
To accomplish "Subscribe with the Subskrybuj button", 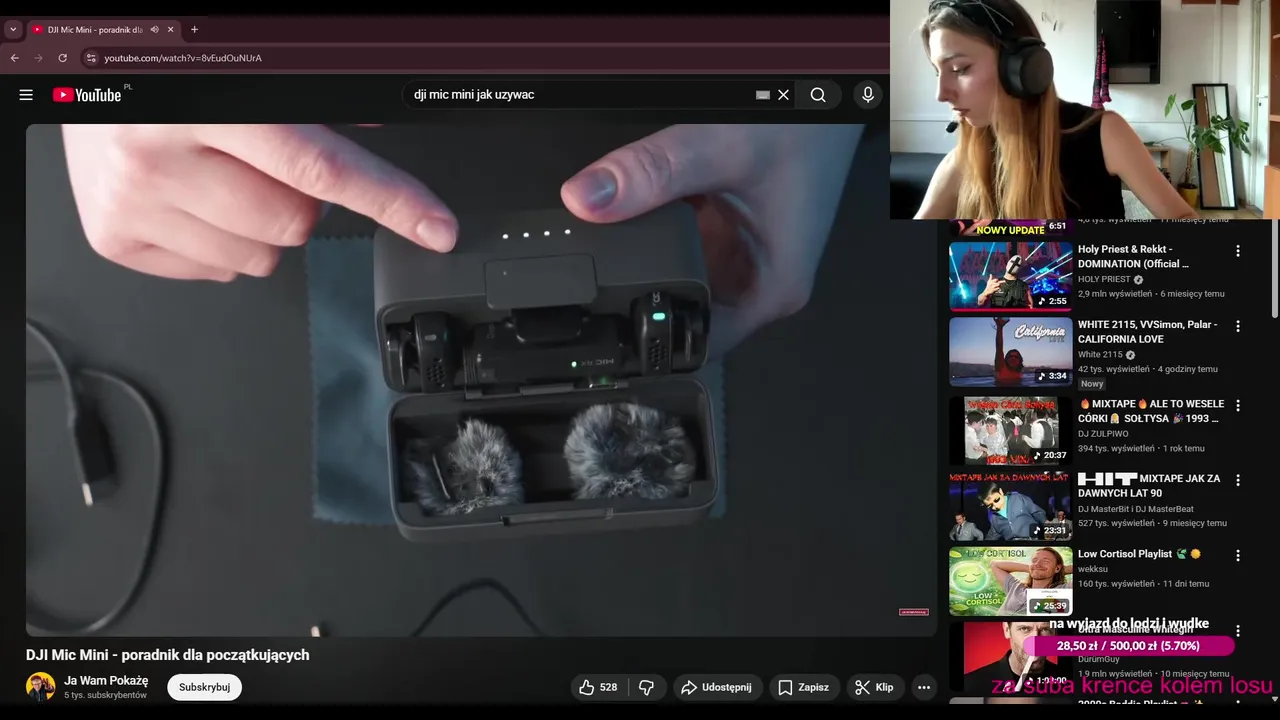I will point(204,687).
